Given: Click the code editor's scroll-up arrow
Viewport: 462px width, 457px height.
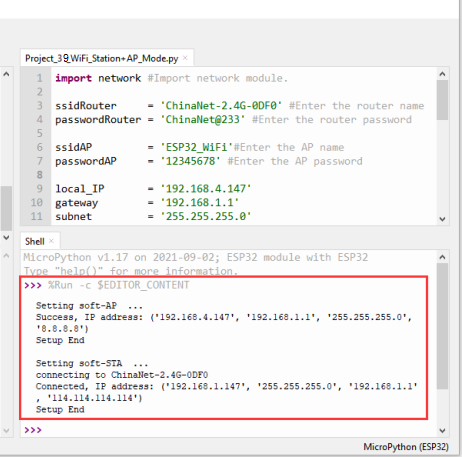Looking at the screenshot, I should (x=442, y=74).
